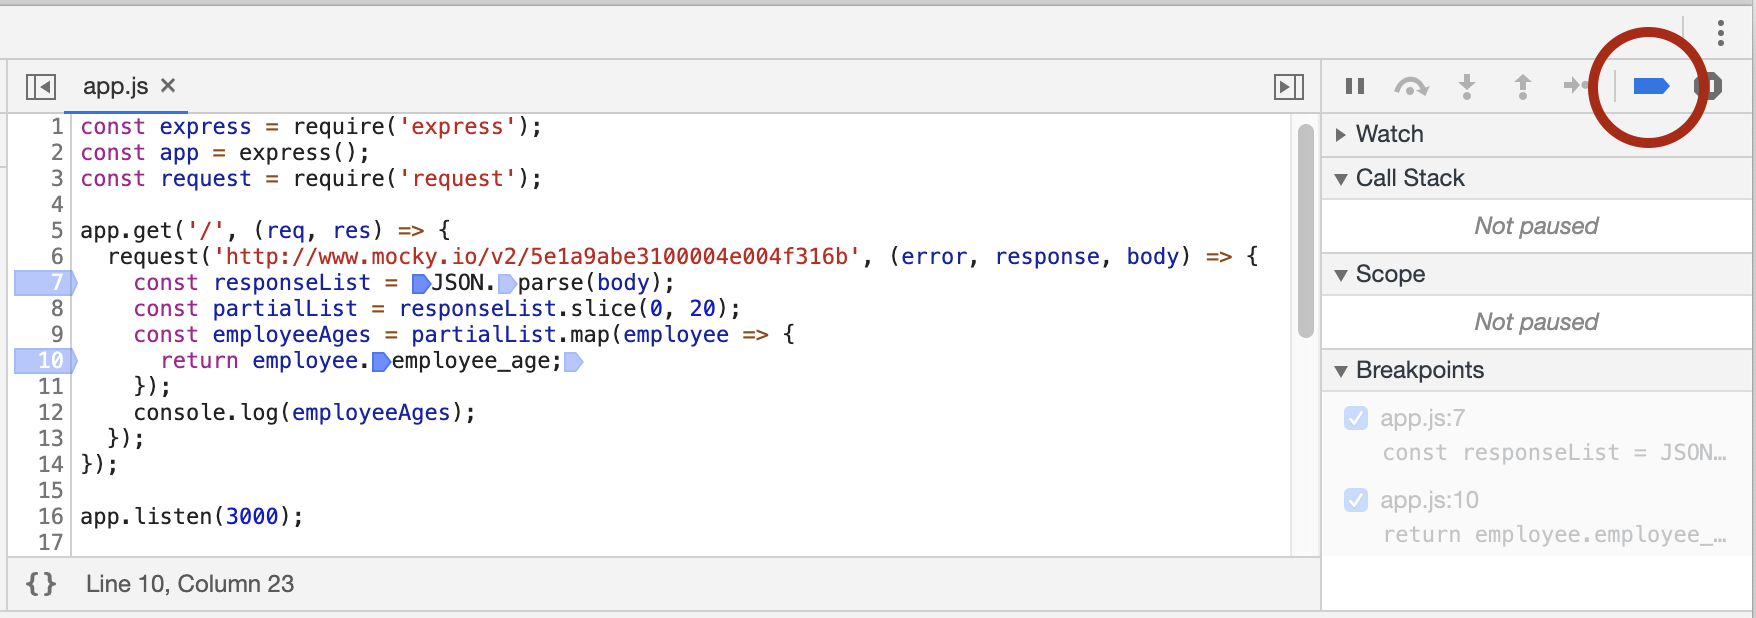Pretty-print code with curly braces icon
This screenshot has width=1756, height=618.
(41, 584)
